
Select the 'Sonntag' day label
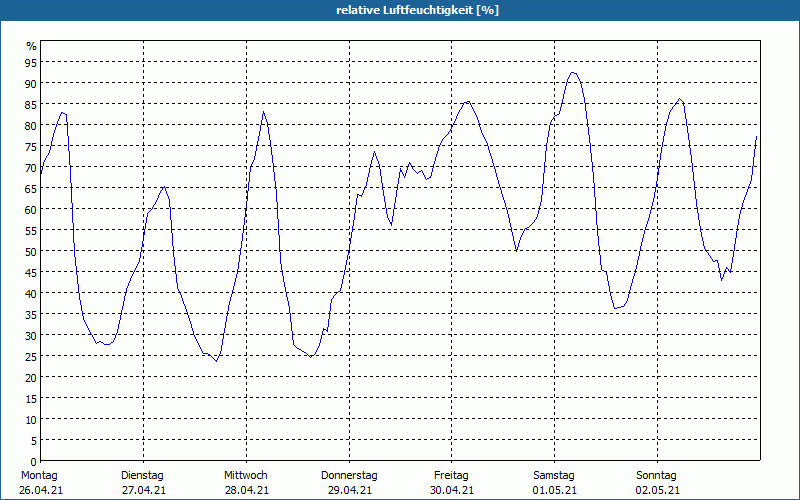coord(657,475)
